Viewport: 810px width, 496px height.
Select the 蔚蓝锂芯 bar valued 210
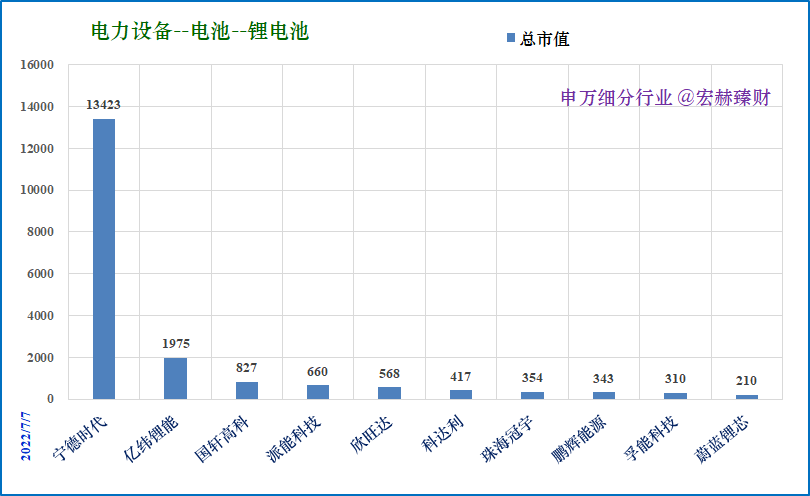747,397
